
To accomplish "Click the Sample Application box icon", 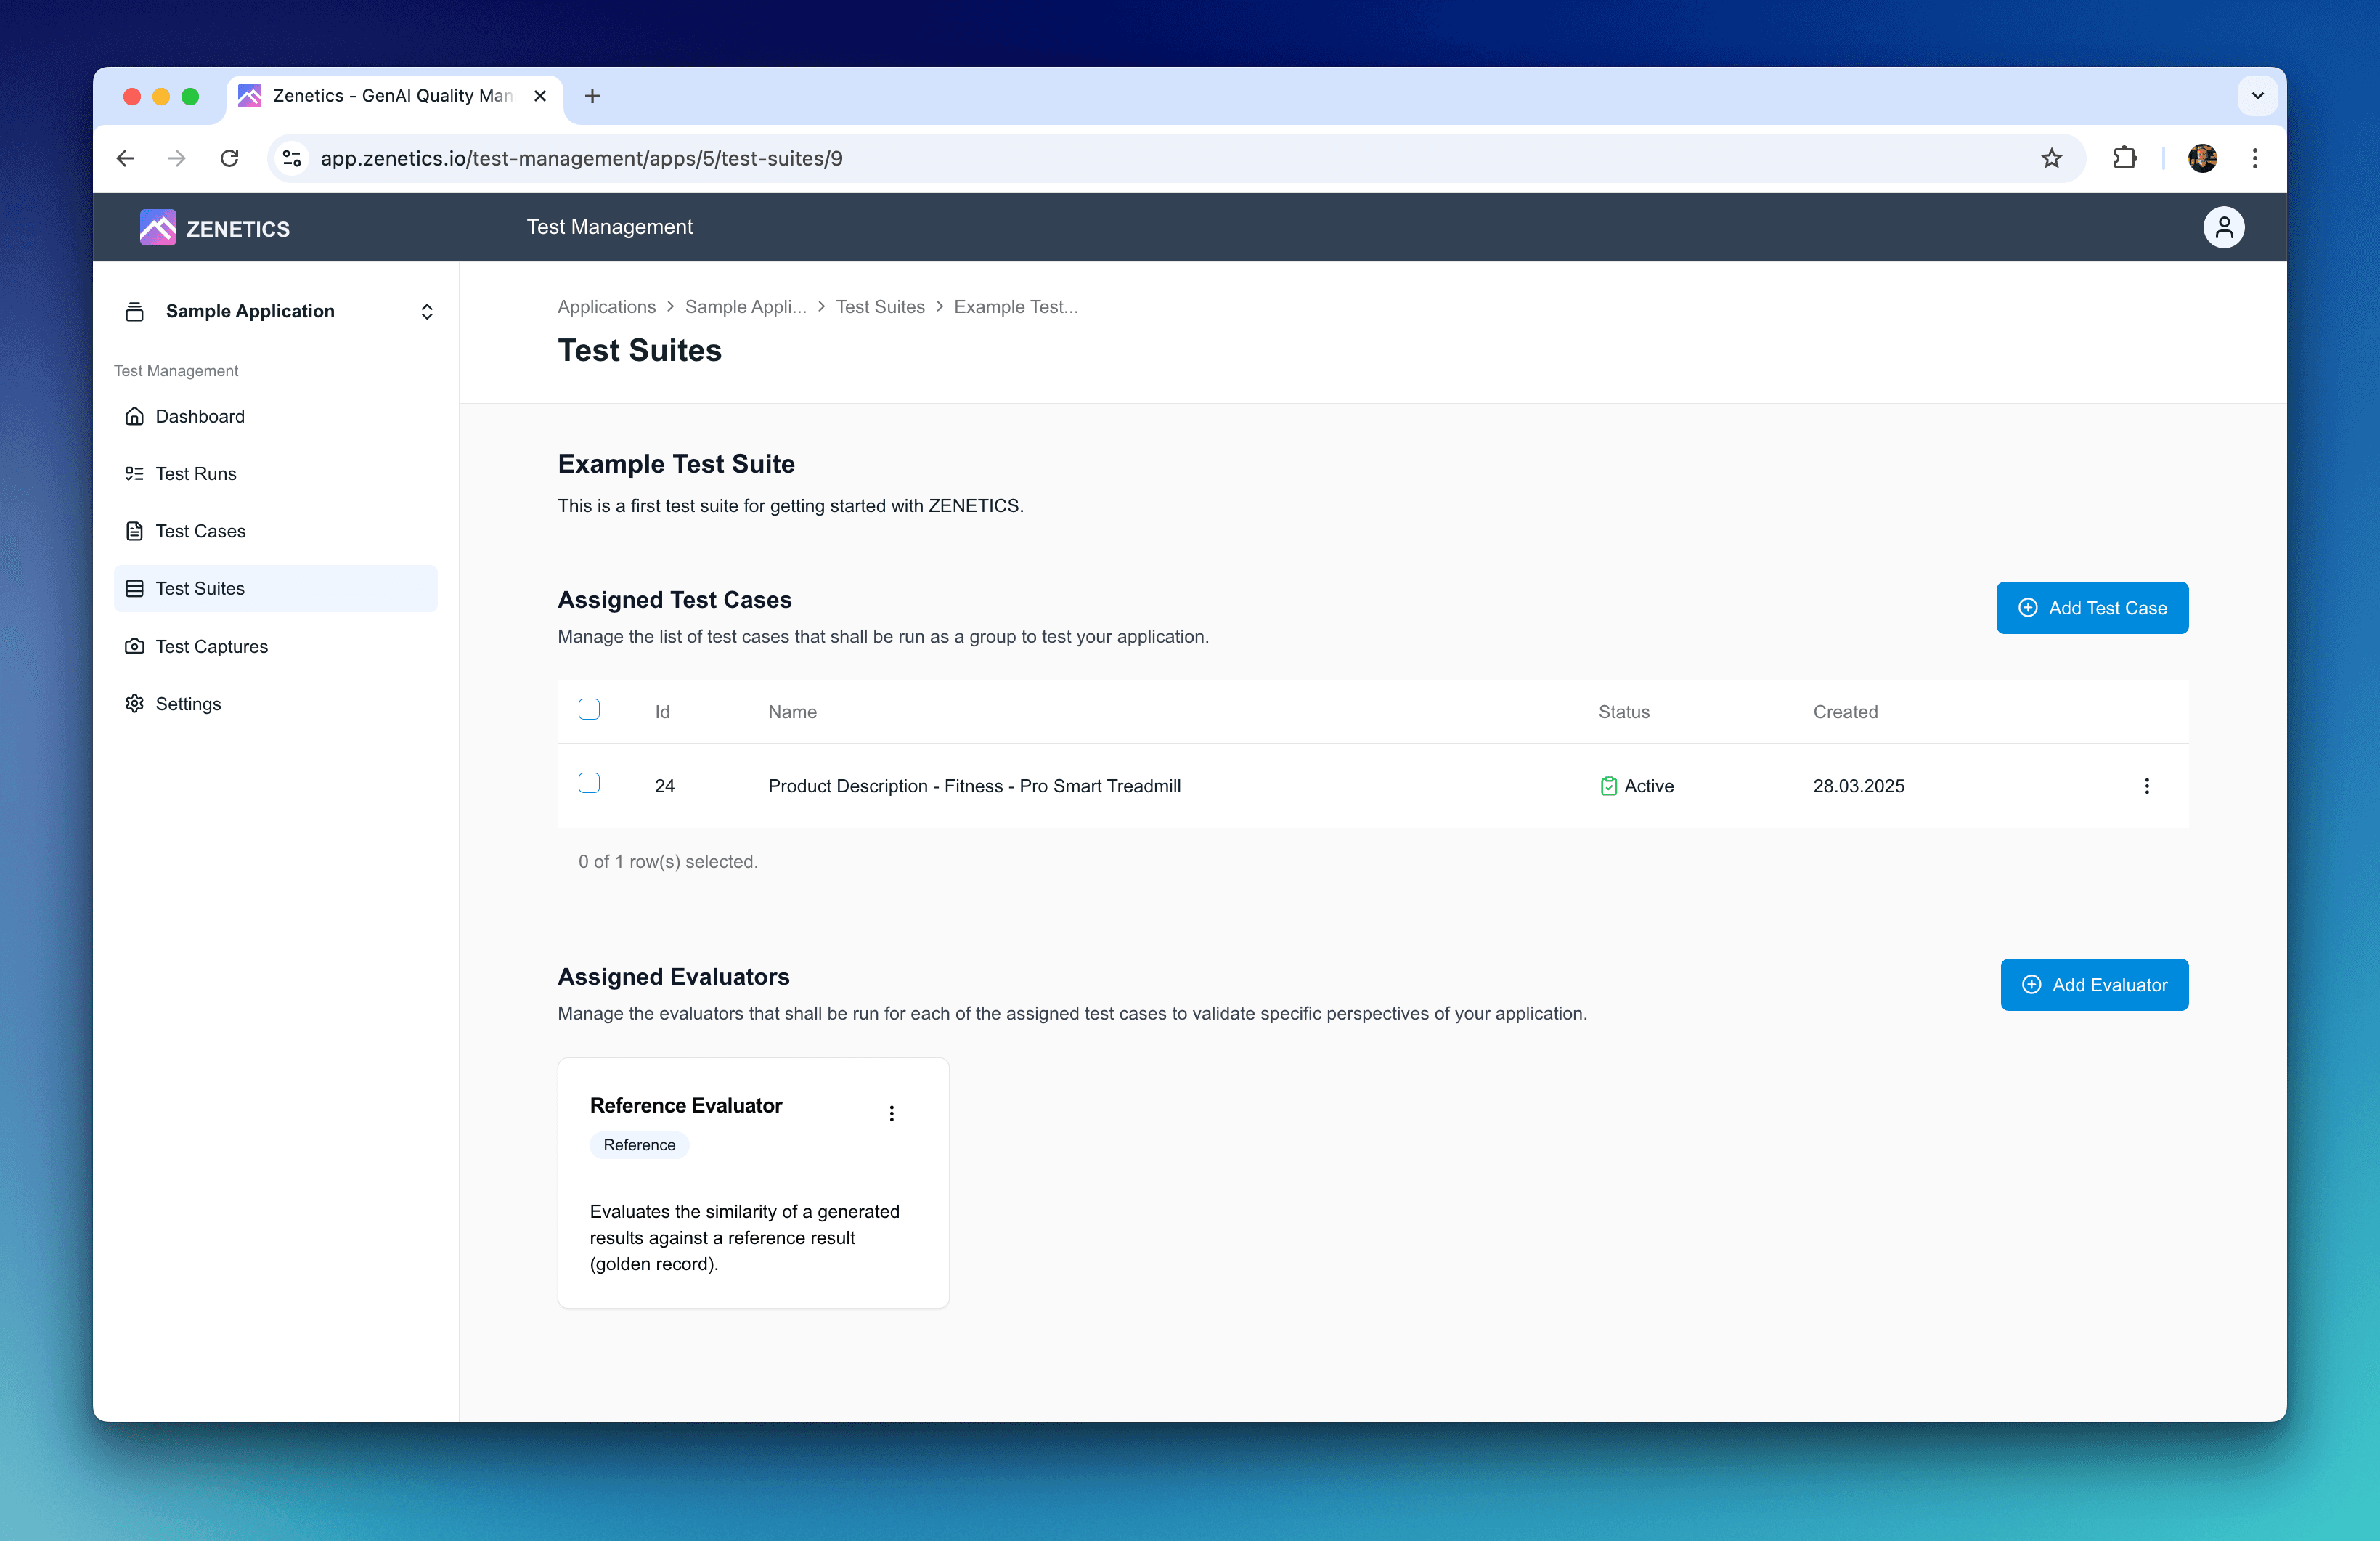I will tap(135, 311).
